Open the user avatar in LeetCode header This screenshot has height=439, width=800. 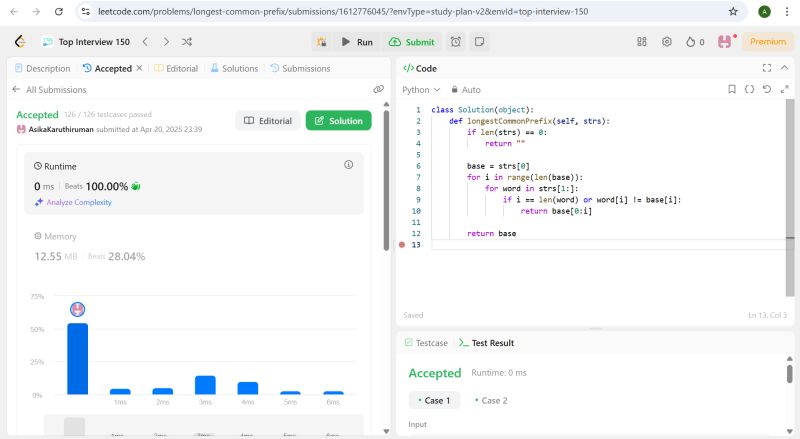click(724, 42)
